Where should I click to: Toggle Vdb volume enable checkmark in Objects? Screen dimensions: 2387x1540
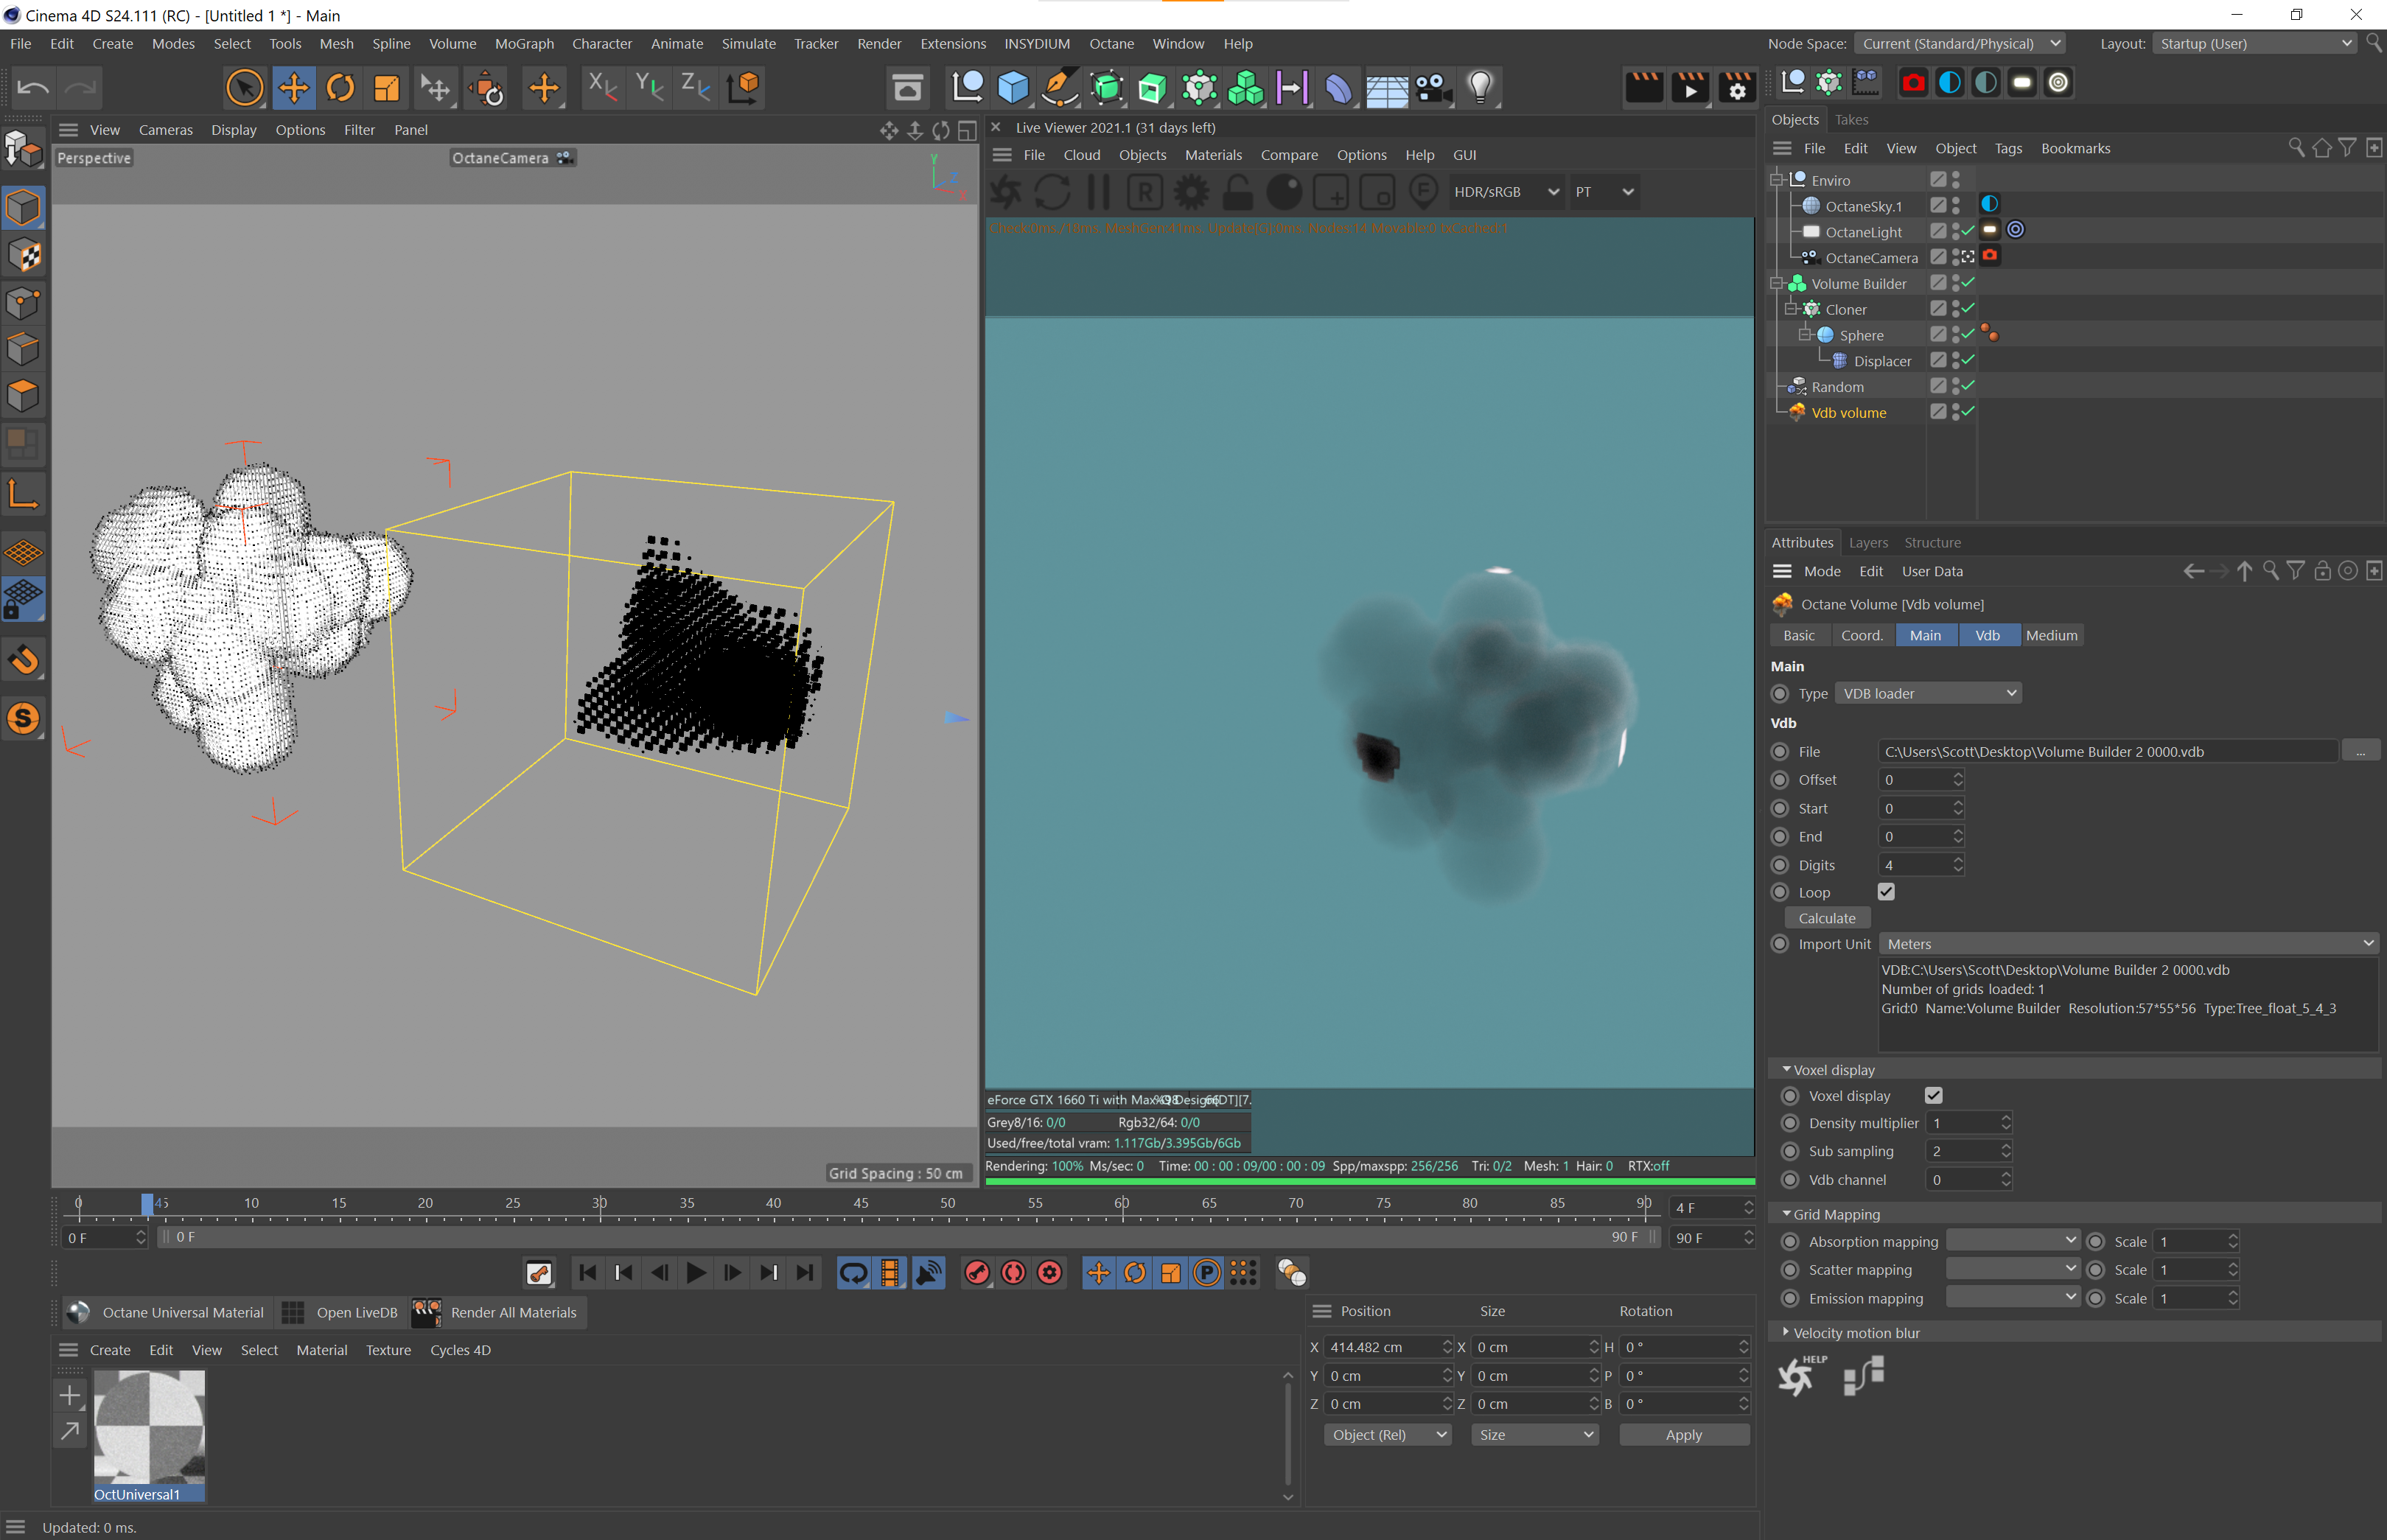click(x=1968, y=412)
